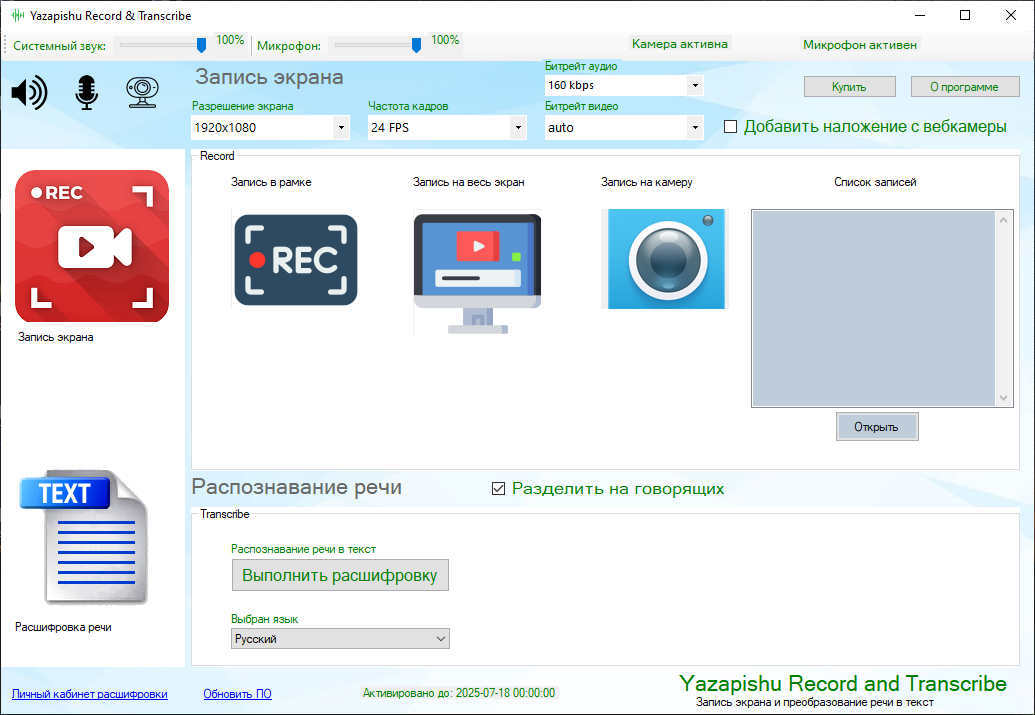Screen dimensions: 1035x715
Task: Open the red REC screen recording section
Action: click(x=92, y=246)
